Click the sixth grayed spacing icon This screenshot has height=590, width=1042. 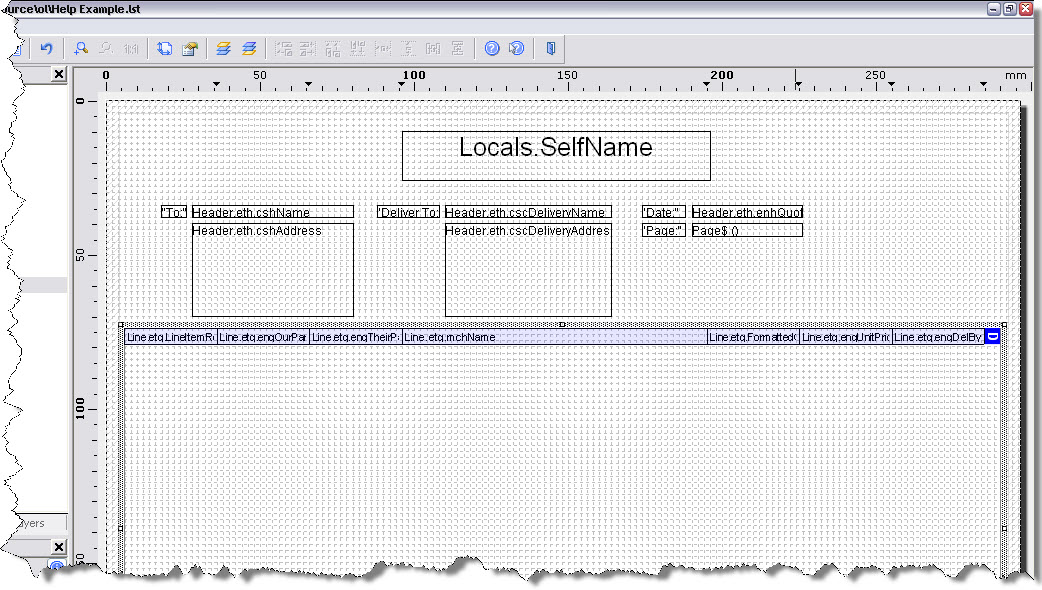pos(408,49)
